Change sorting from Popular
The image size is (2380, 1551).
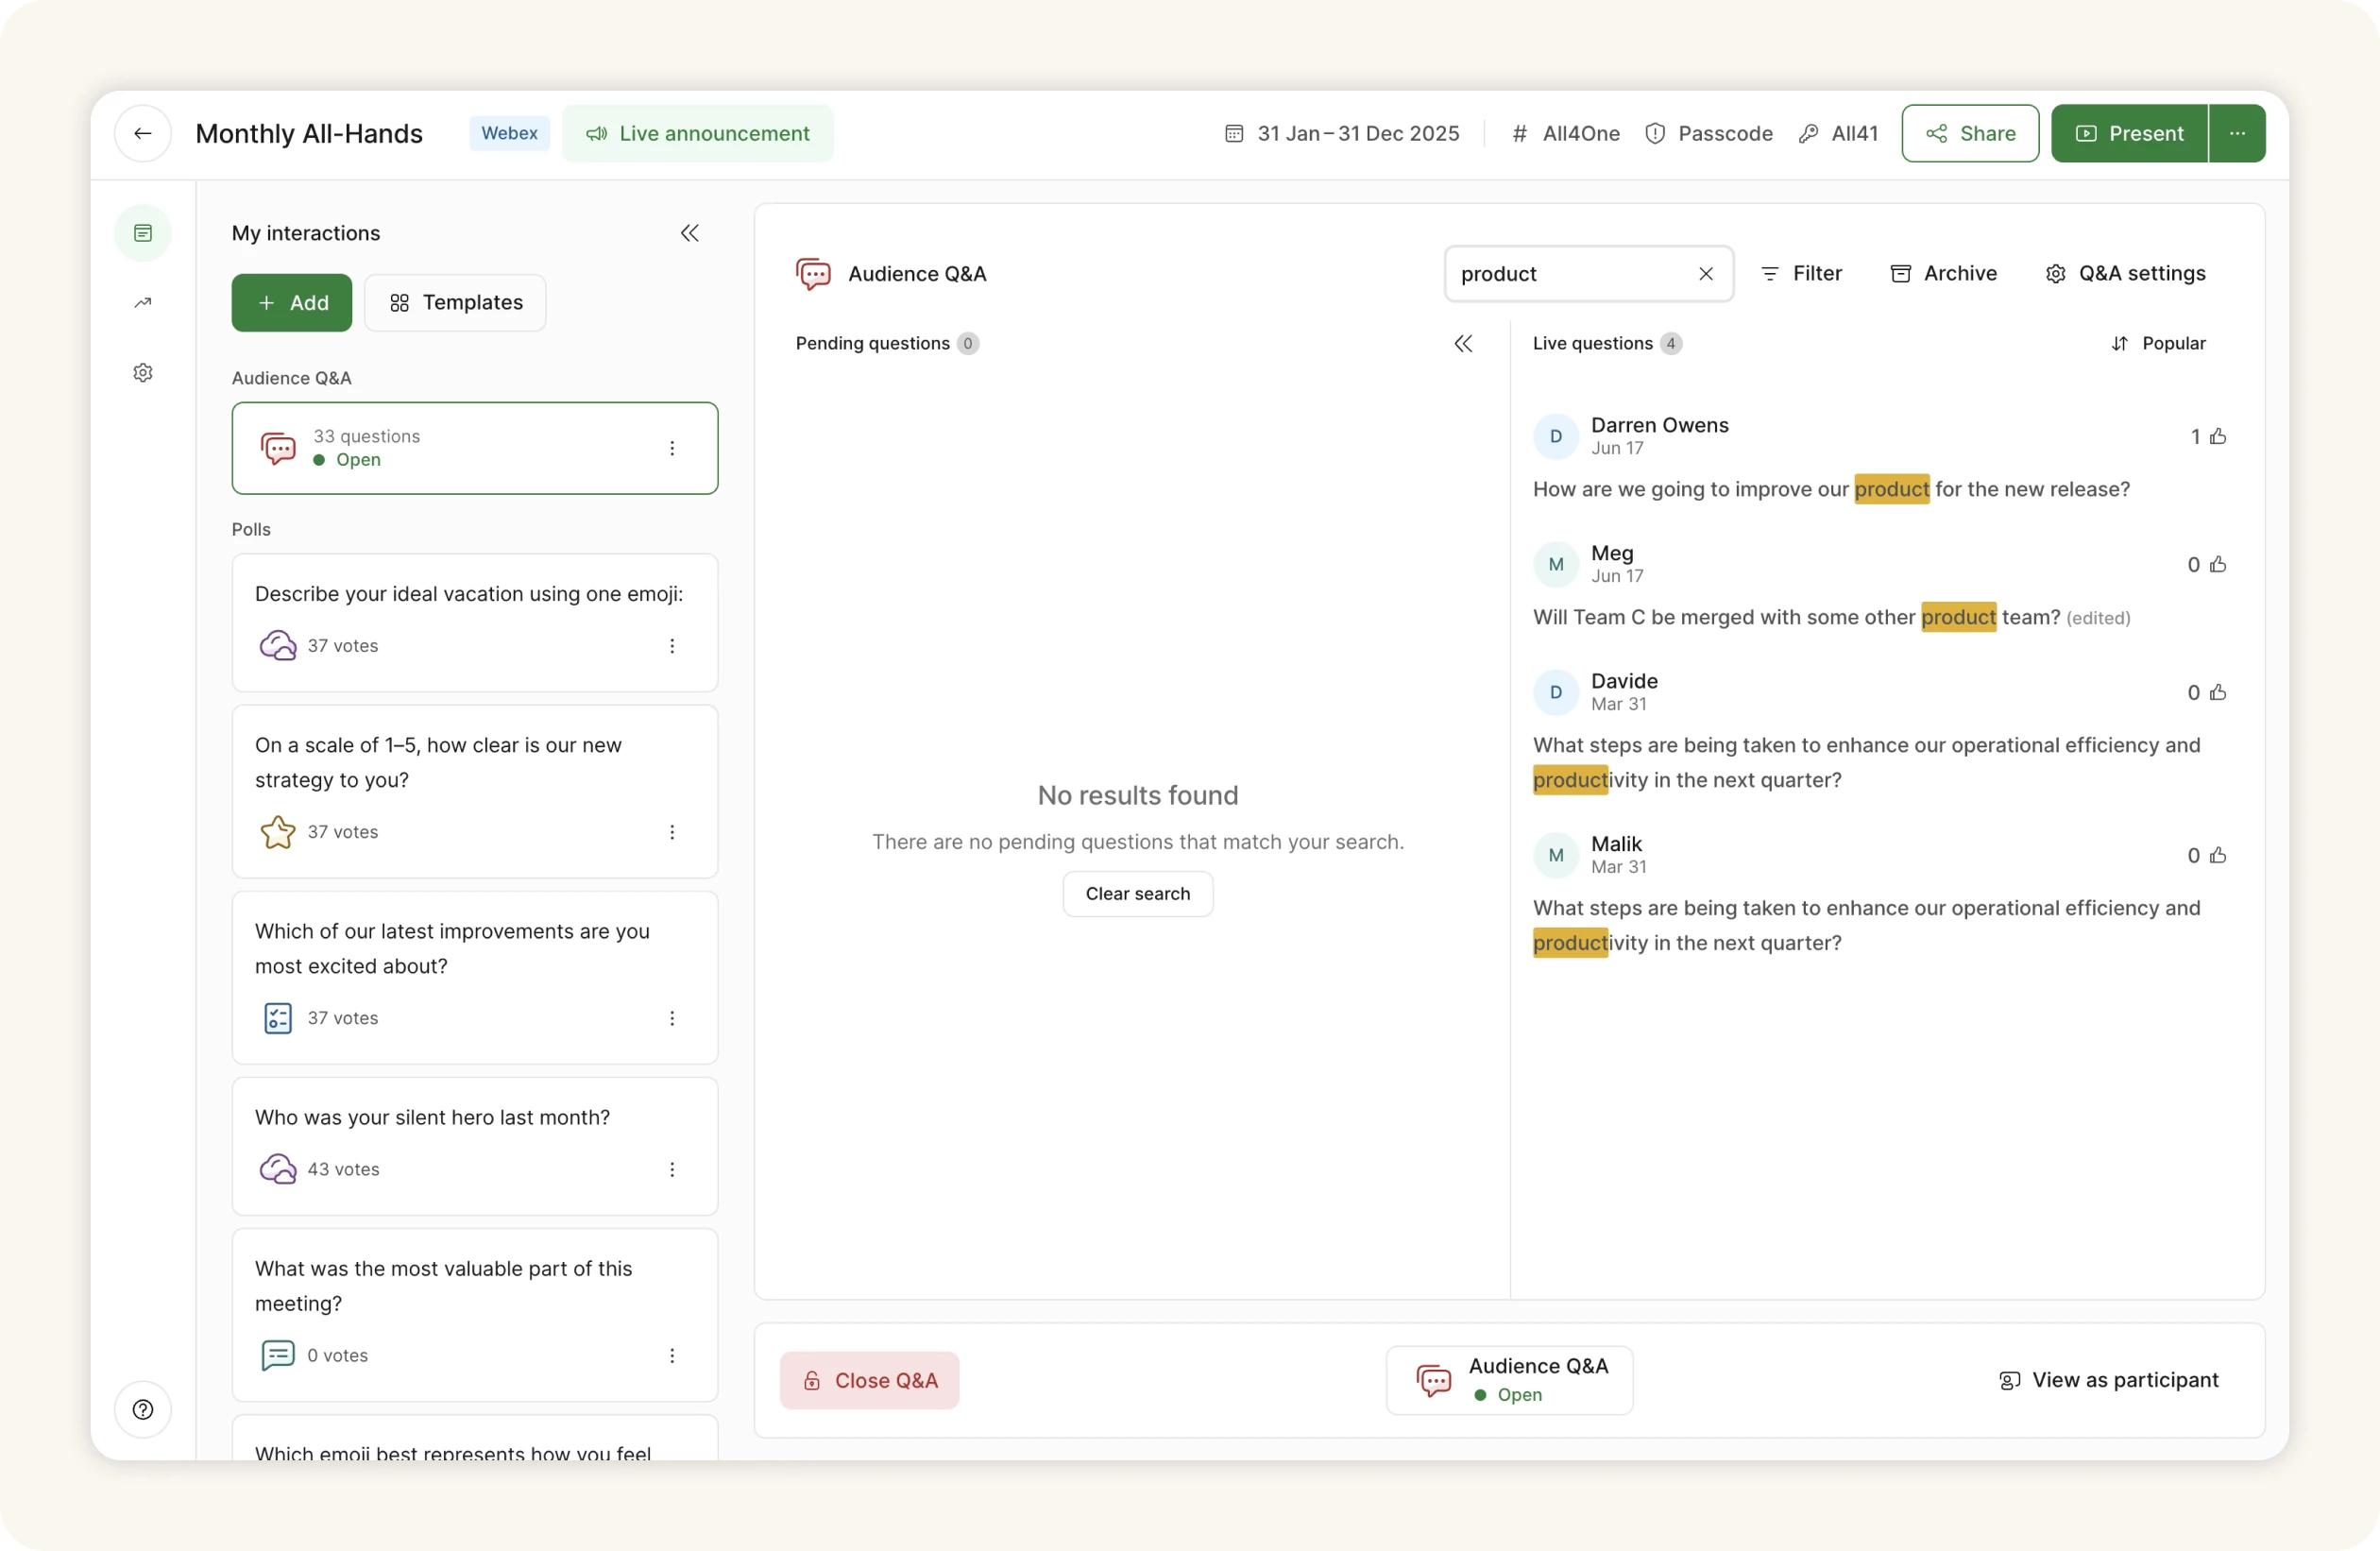coord(2159,344)
